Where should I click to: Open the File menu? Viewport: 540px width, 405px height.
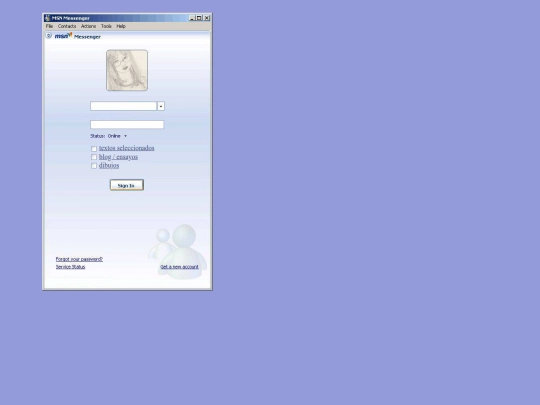[x=49, y=26]
